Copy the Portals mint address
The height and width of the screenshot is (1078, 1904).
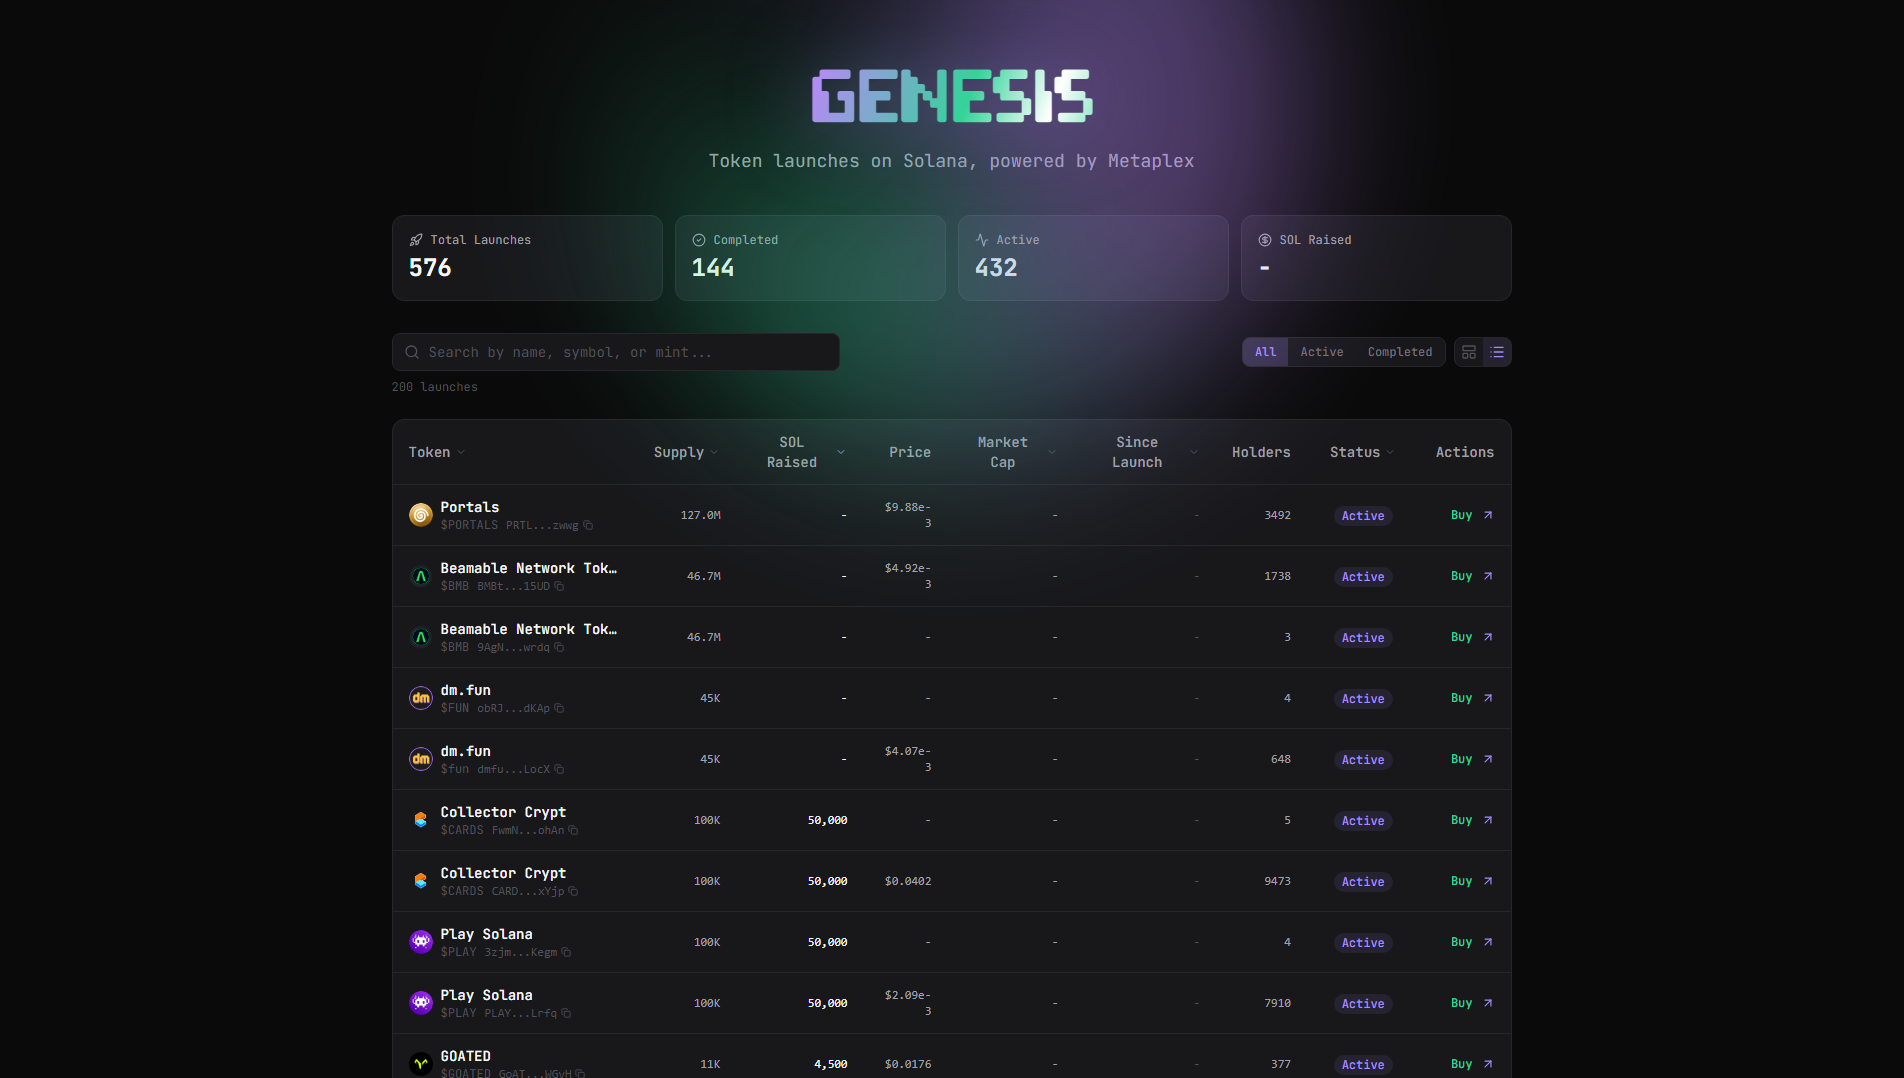(x=588, y=526)
